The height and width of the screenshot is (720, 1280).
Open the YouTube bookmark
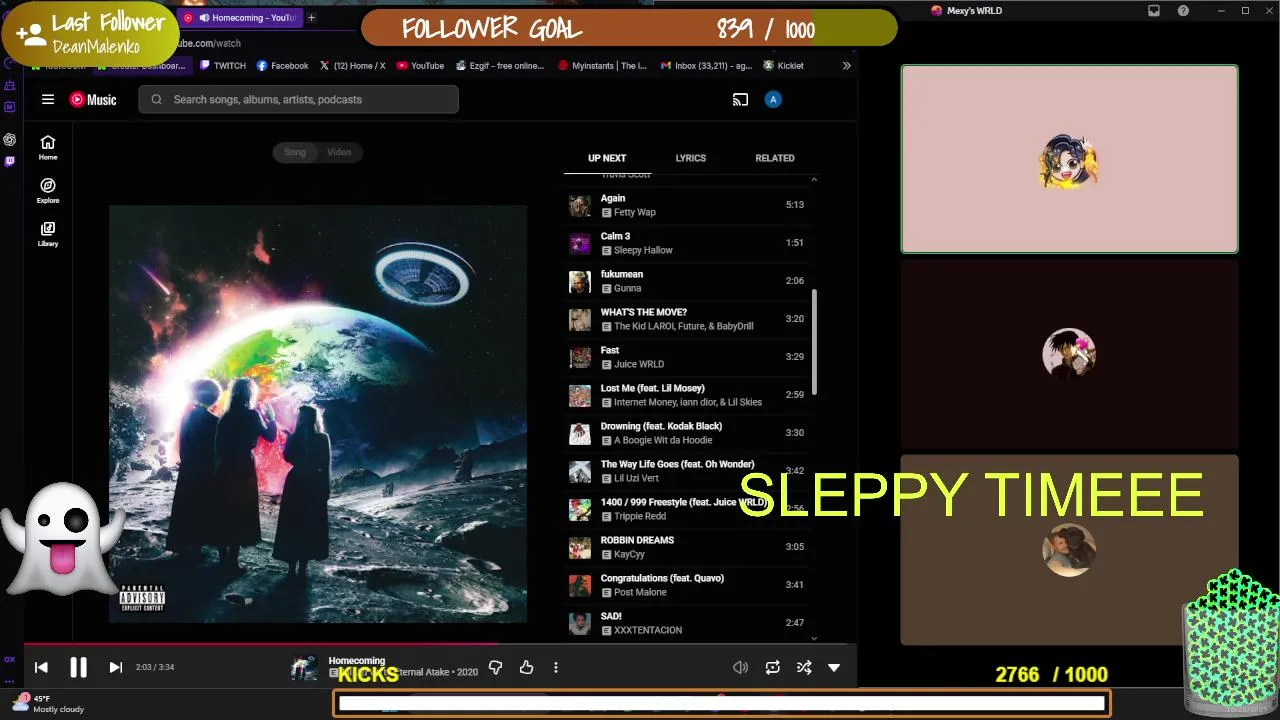pyautogui.click(x=421, y=66)
